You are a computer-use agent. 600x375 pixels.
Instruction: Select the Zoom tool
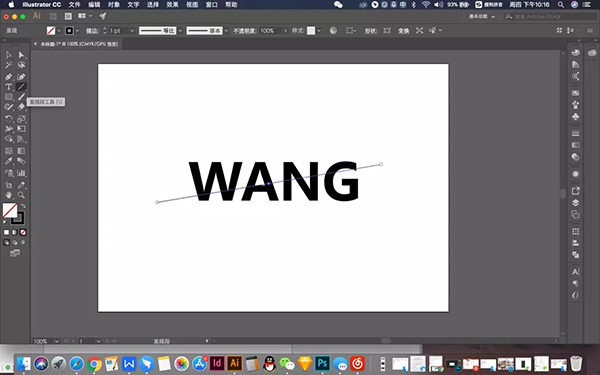tap(21, 195)
